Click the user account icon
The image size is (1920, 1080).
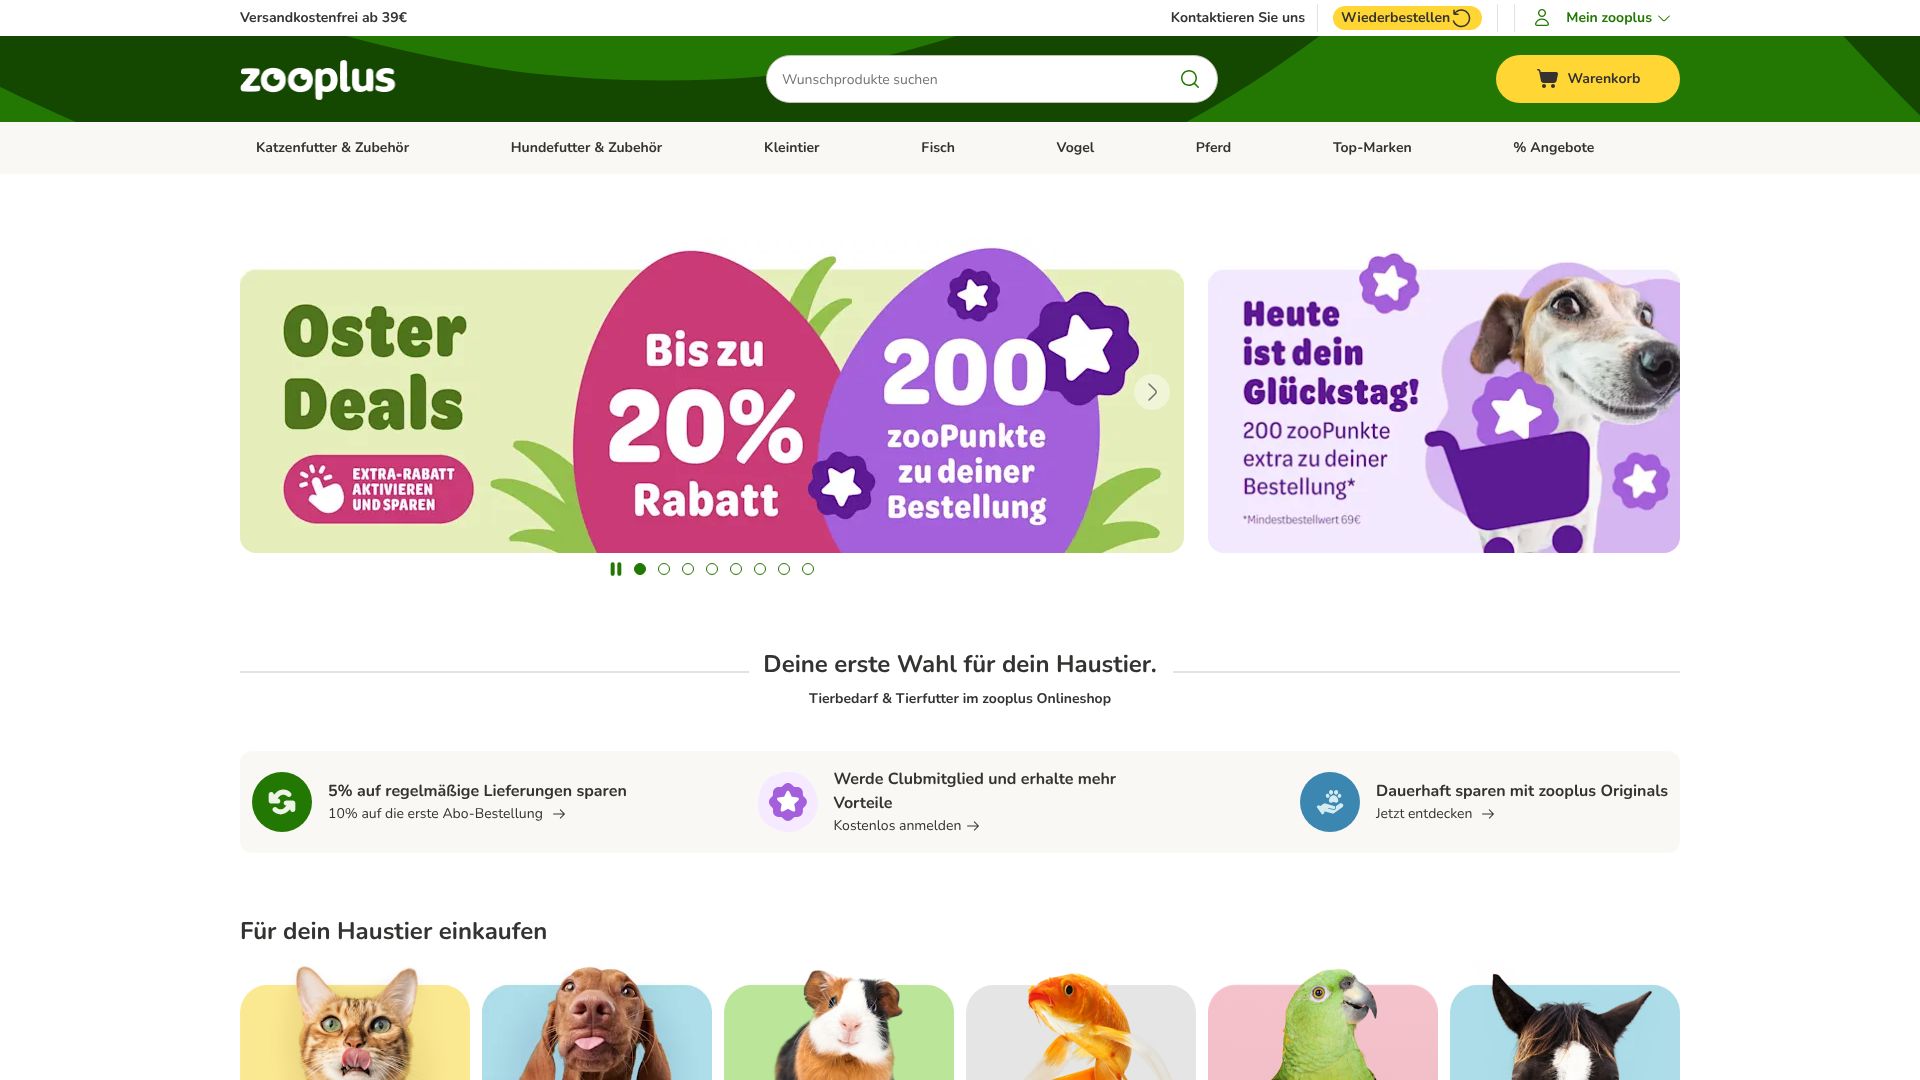click(1542, 18)
